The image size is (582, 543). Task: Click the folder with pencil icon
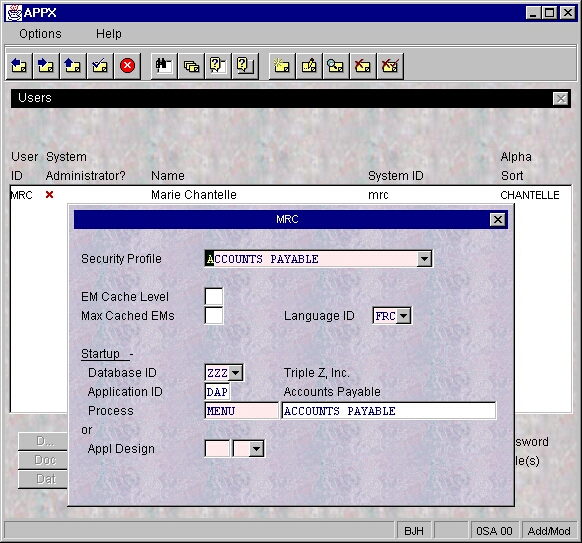point(309,66)
